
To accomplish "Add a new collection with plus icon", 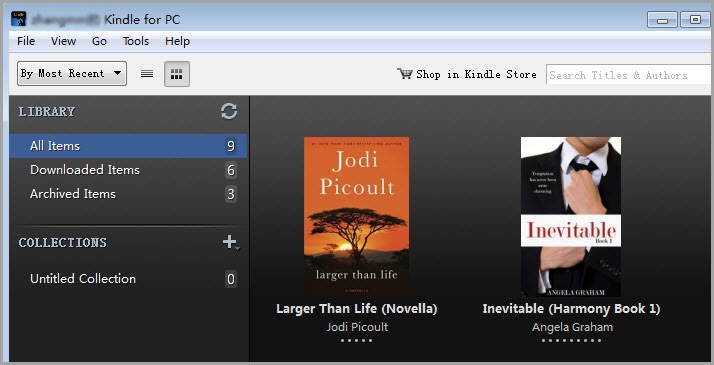I will tap(230, 242).
